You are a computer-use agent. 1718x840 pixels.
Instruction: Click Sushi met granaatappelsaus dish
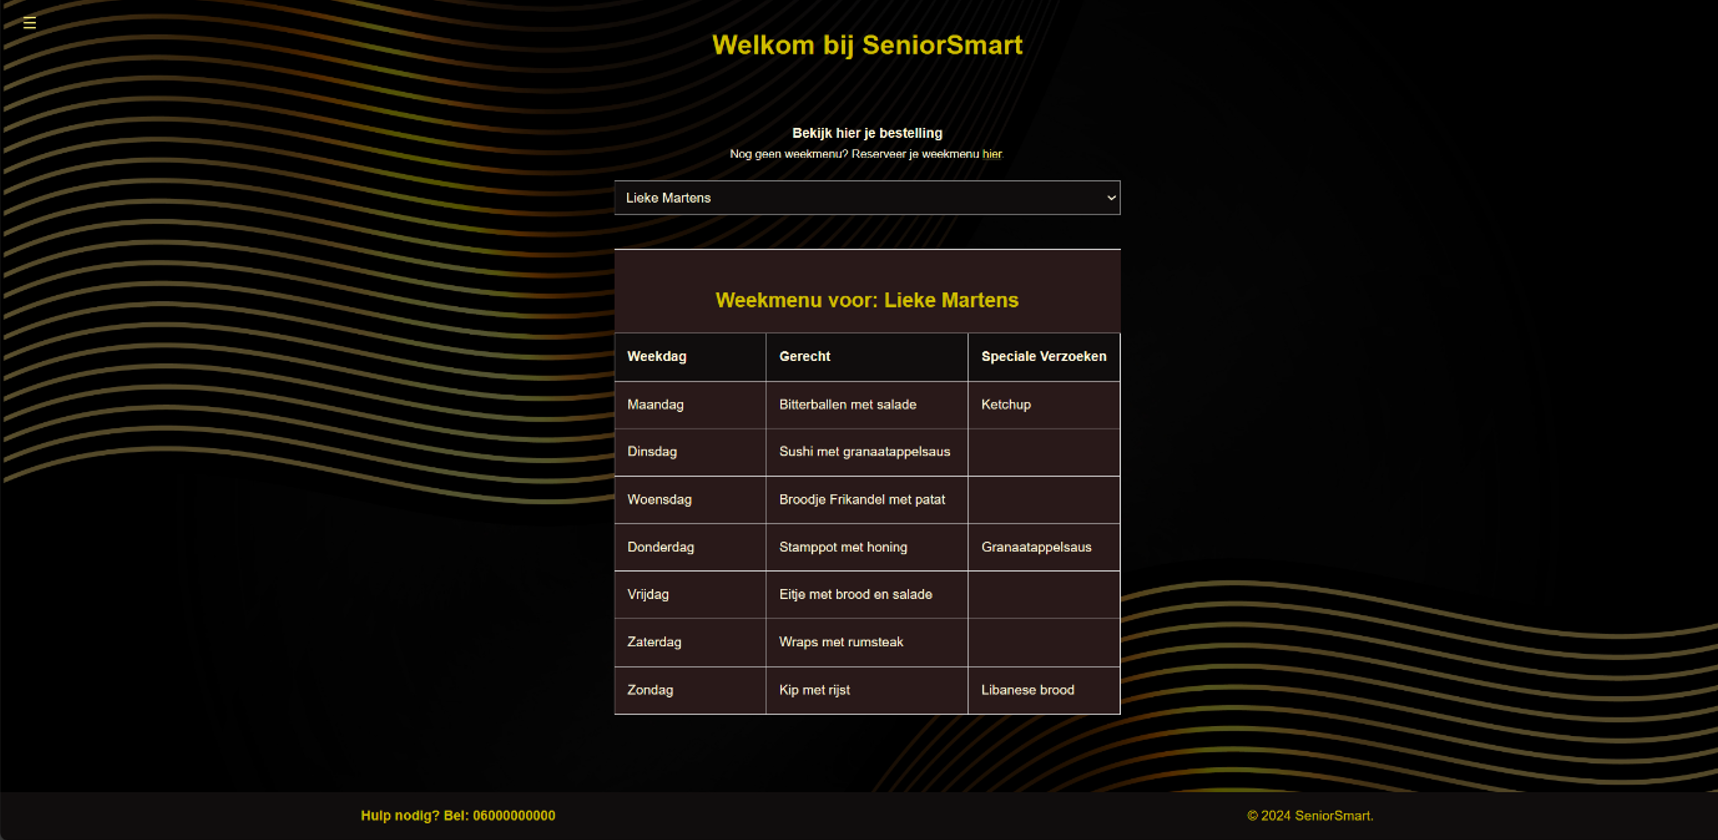pyautogui.click(x=864, y=452)
